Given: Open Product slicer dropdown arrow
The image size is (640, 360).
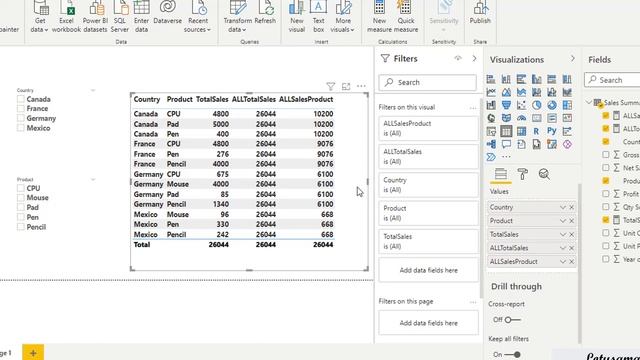Looking at the screenshot, I should tap(93, 180).
